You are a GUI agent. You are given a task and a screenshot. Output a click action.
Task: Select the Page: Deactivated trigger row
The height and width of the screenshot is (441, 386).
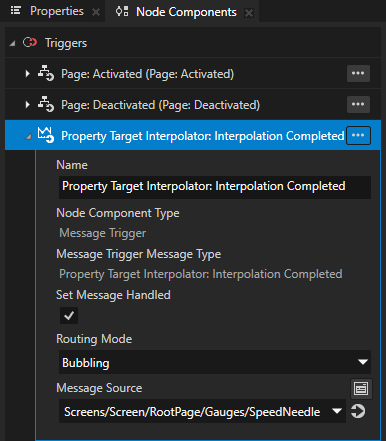coord(193,105)
